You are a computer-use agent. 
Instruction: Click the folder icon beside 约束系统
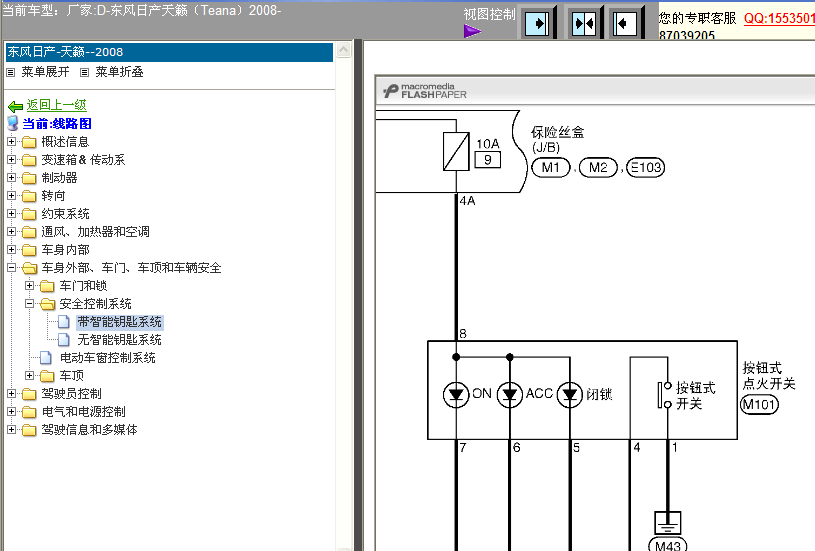coord(29,214)
